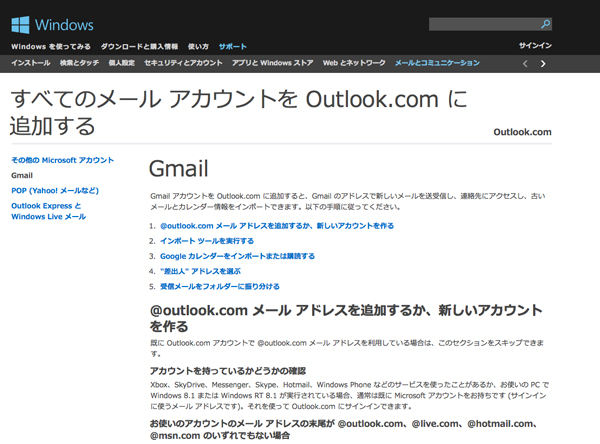600x444 pixels.
Task: Open ダウンロードと購入情報 menu
Action: (x=139, y=46)
